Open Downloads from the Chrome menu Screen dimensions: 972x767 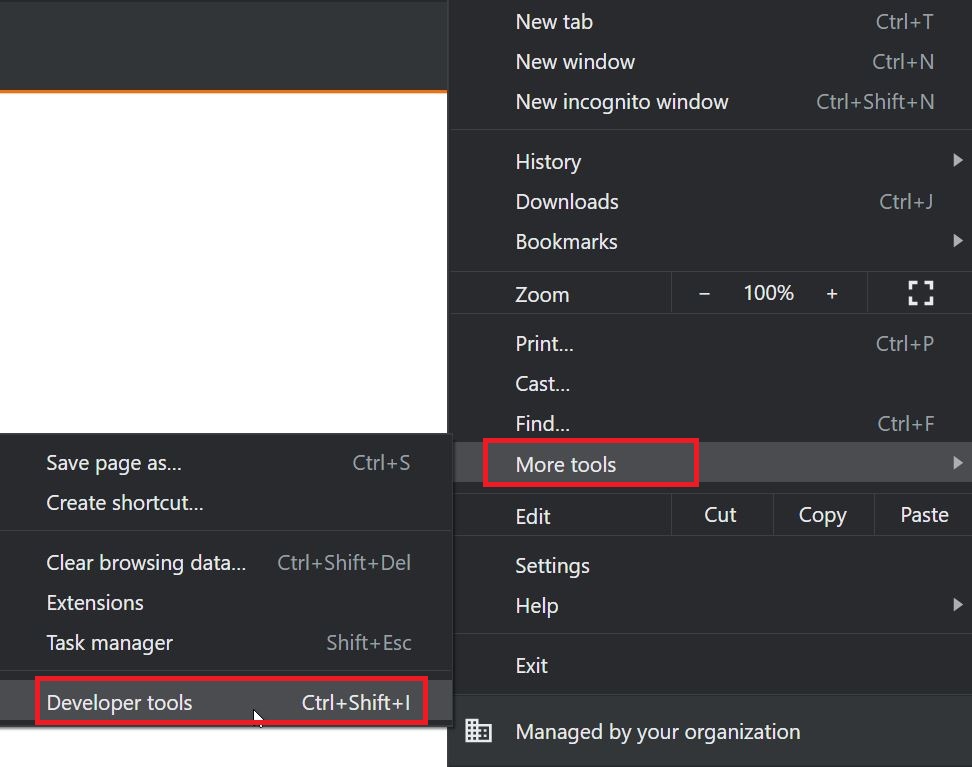[x=710, y=202]
